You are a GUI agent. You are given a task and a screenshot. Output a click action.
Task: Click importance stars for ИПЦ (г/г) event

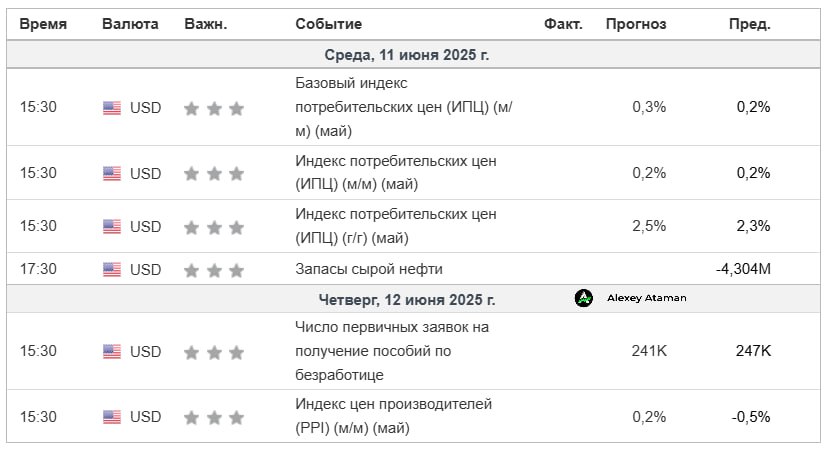[x=214, y=227]
